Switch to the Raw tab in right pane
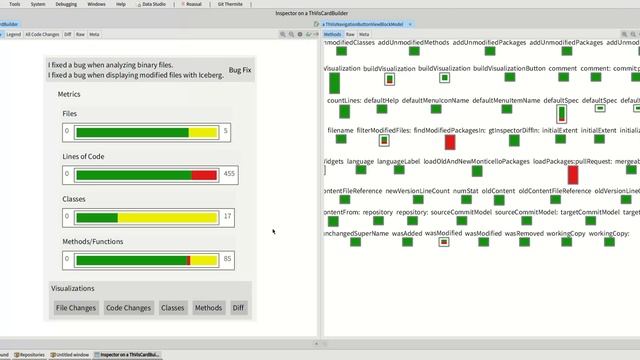The width and height of the screenshot is (640, 360). coord(350,35)
